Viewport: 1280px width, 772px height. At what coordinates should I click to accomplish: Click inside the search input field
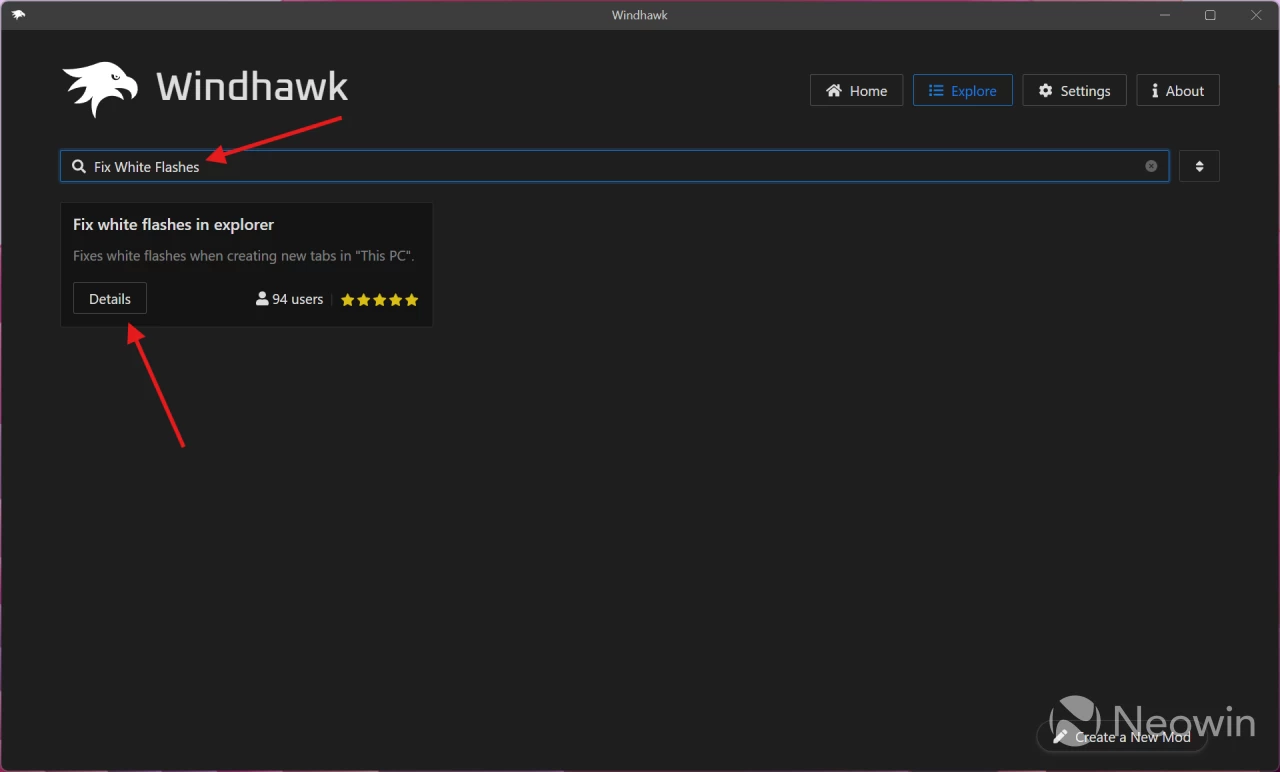coord(400,166)
